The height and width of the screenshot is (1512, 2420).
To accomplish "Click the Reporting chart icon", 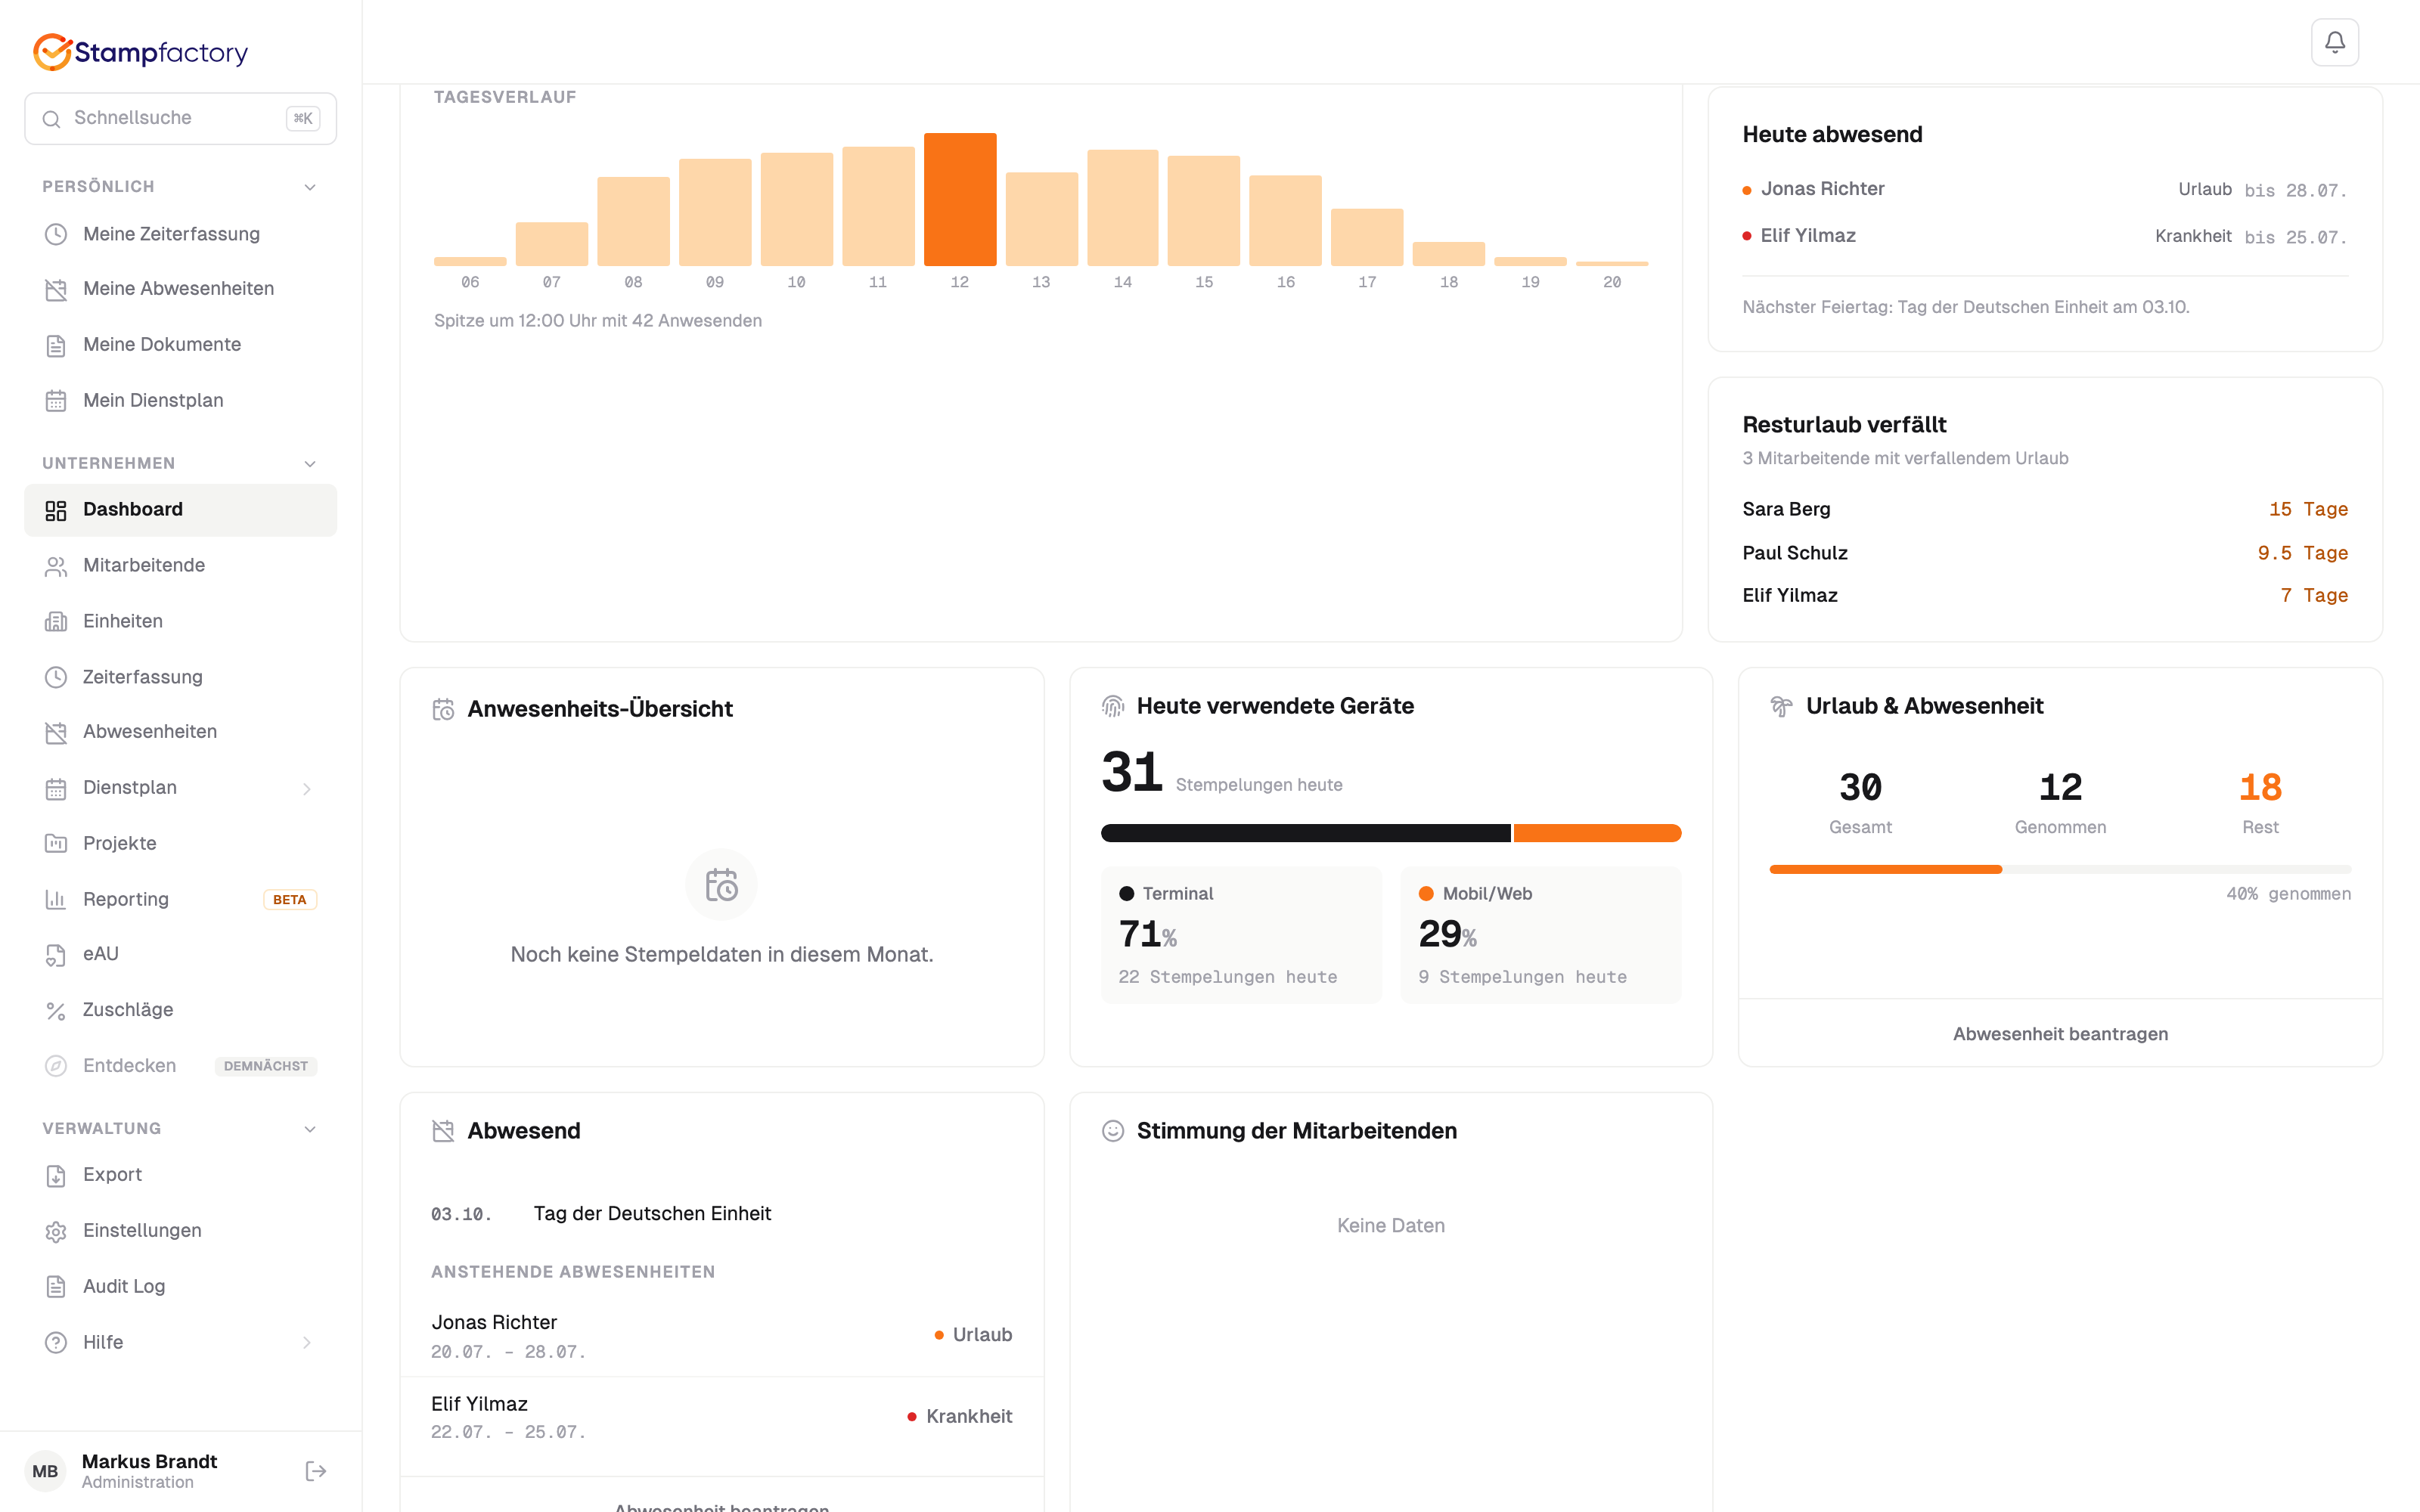I will click(56, 899).
